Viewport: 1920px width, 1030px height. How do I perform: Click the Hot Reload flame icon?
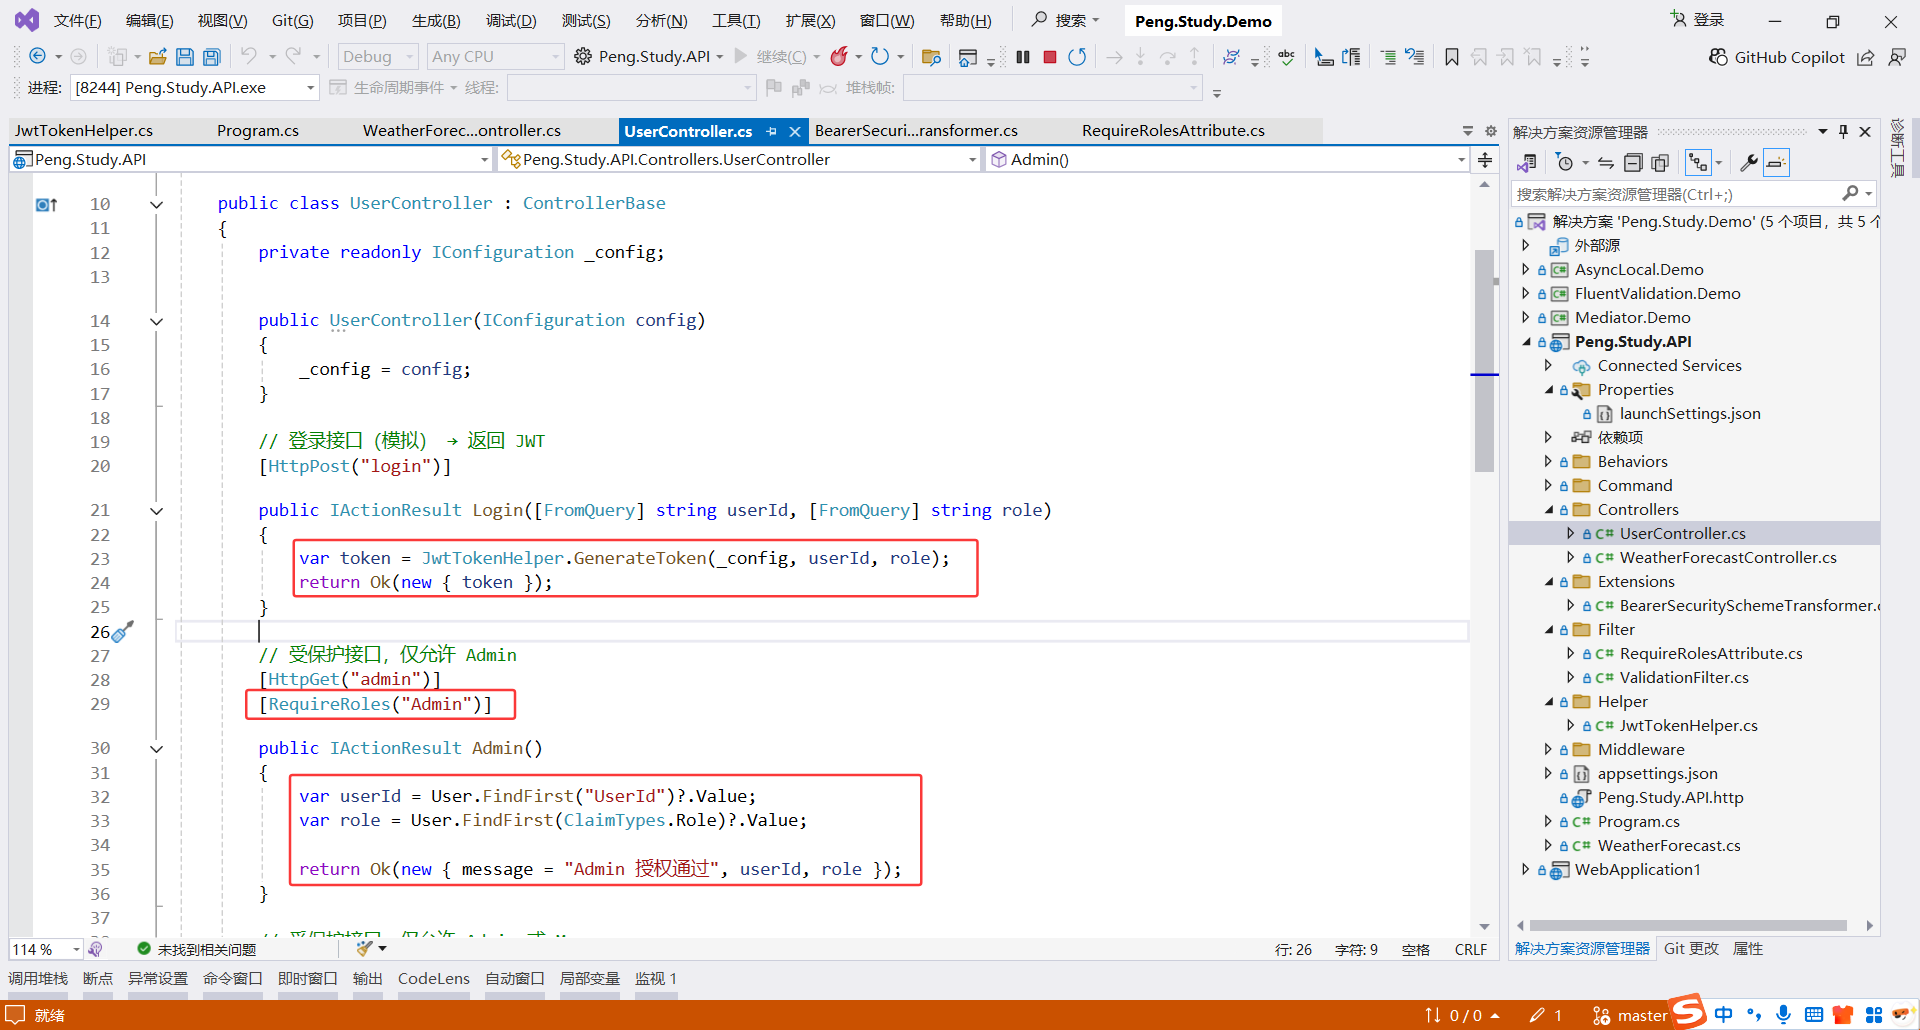pyautogui.click(x=839, y=57)
